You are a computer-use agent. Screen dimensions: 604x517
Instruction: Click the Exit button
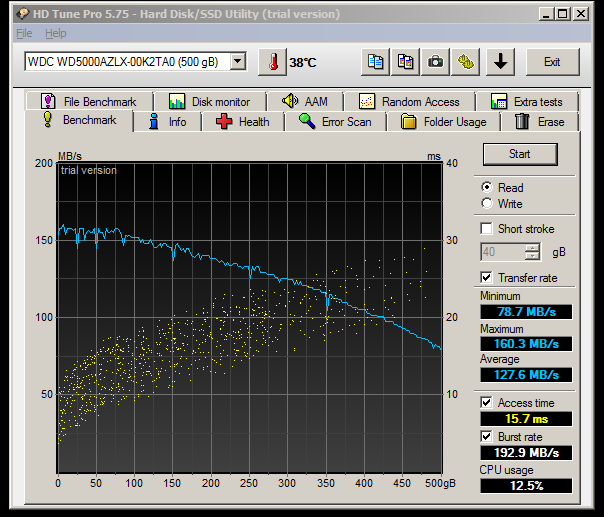pos(552,62)
